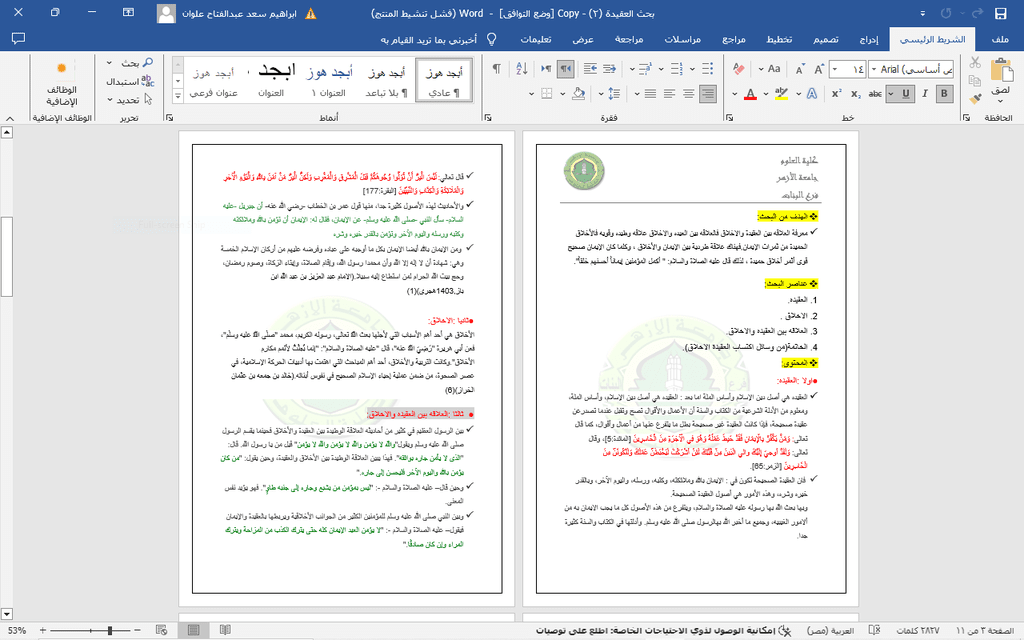Switch to the إدراج (Insert) tab
This screenshot has width=1024, height=640.
coord(869,39)
